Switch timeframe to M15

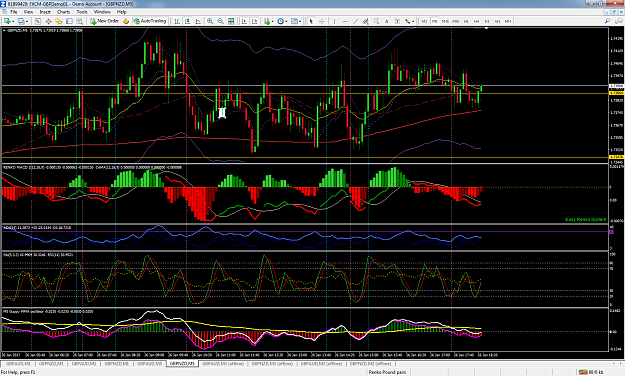coord(445,21)
